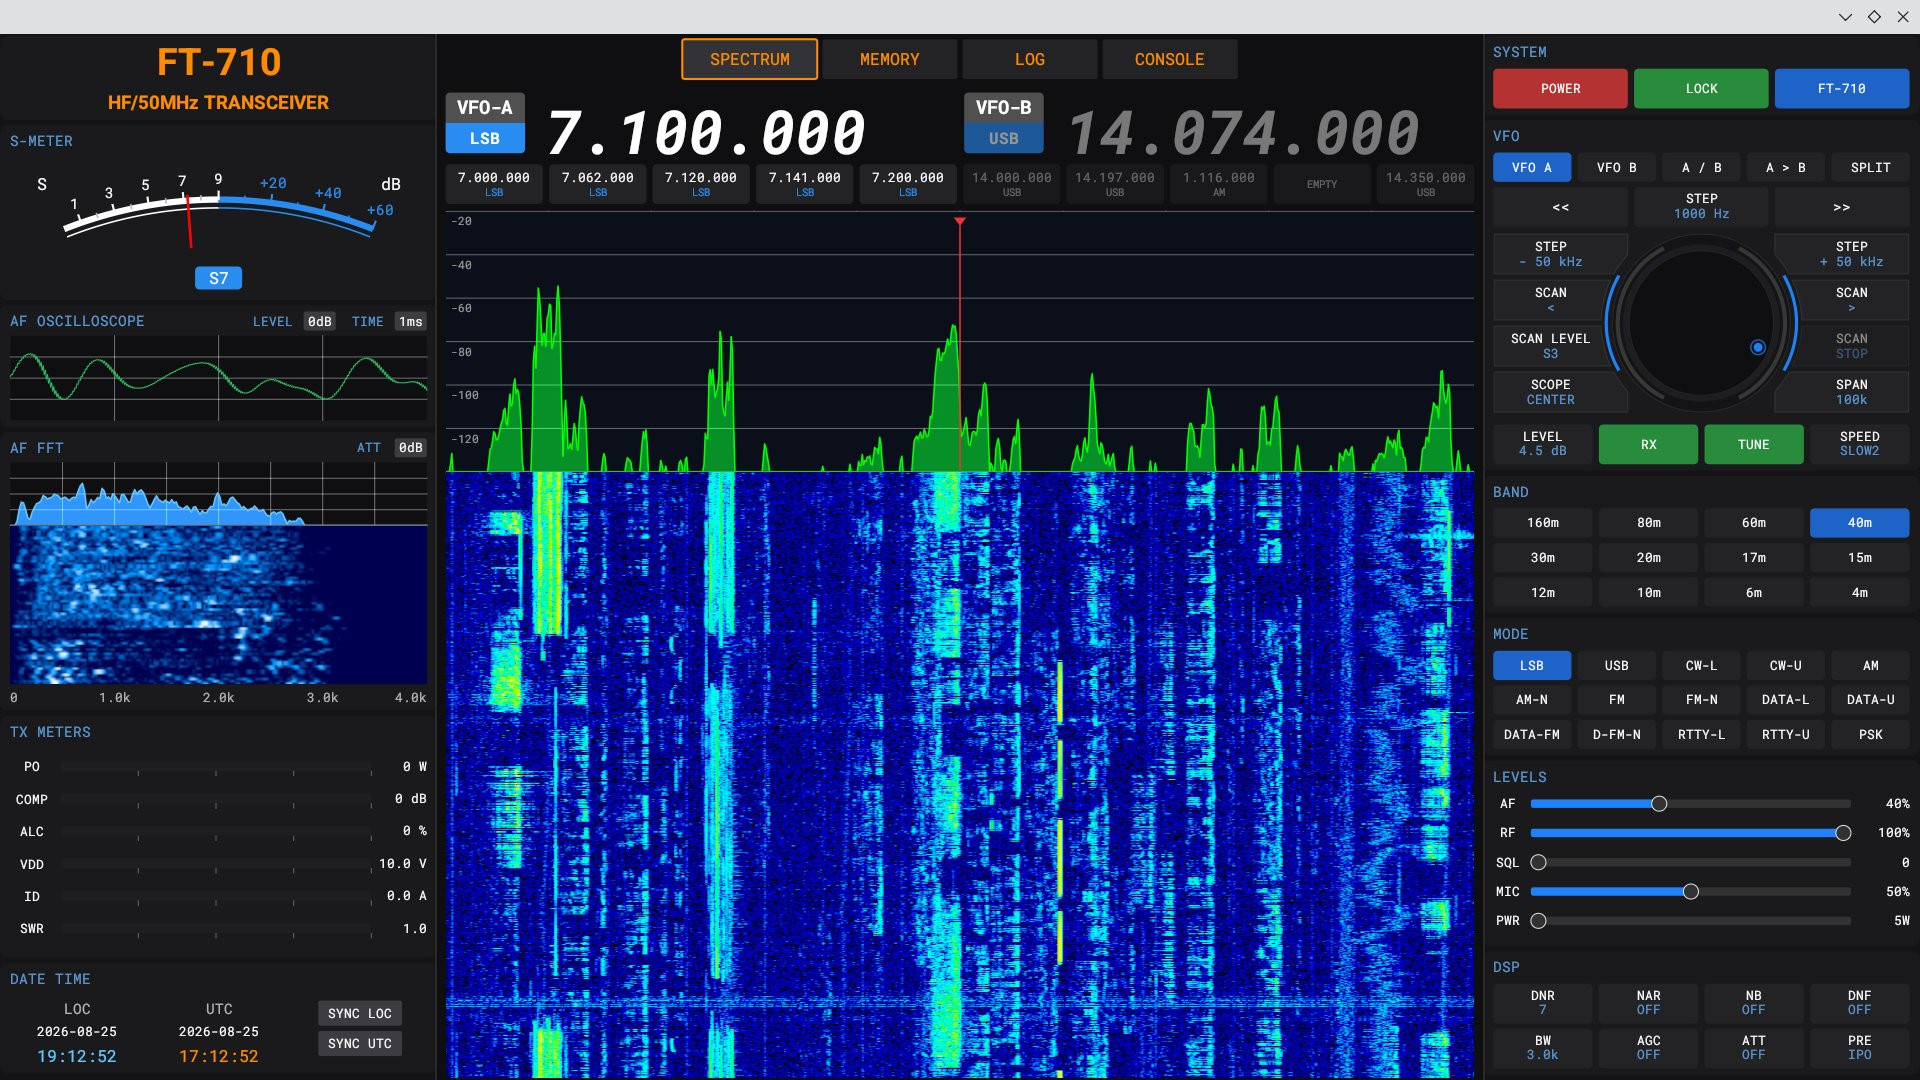Start upward scan with SCAN > button
The image size is (1920, 1080).
(x=1851, y=299)
